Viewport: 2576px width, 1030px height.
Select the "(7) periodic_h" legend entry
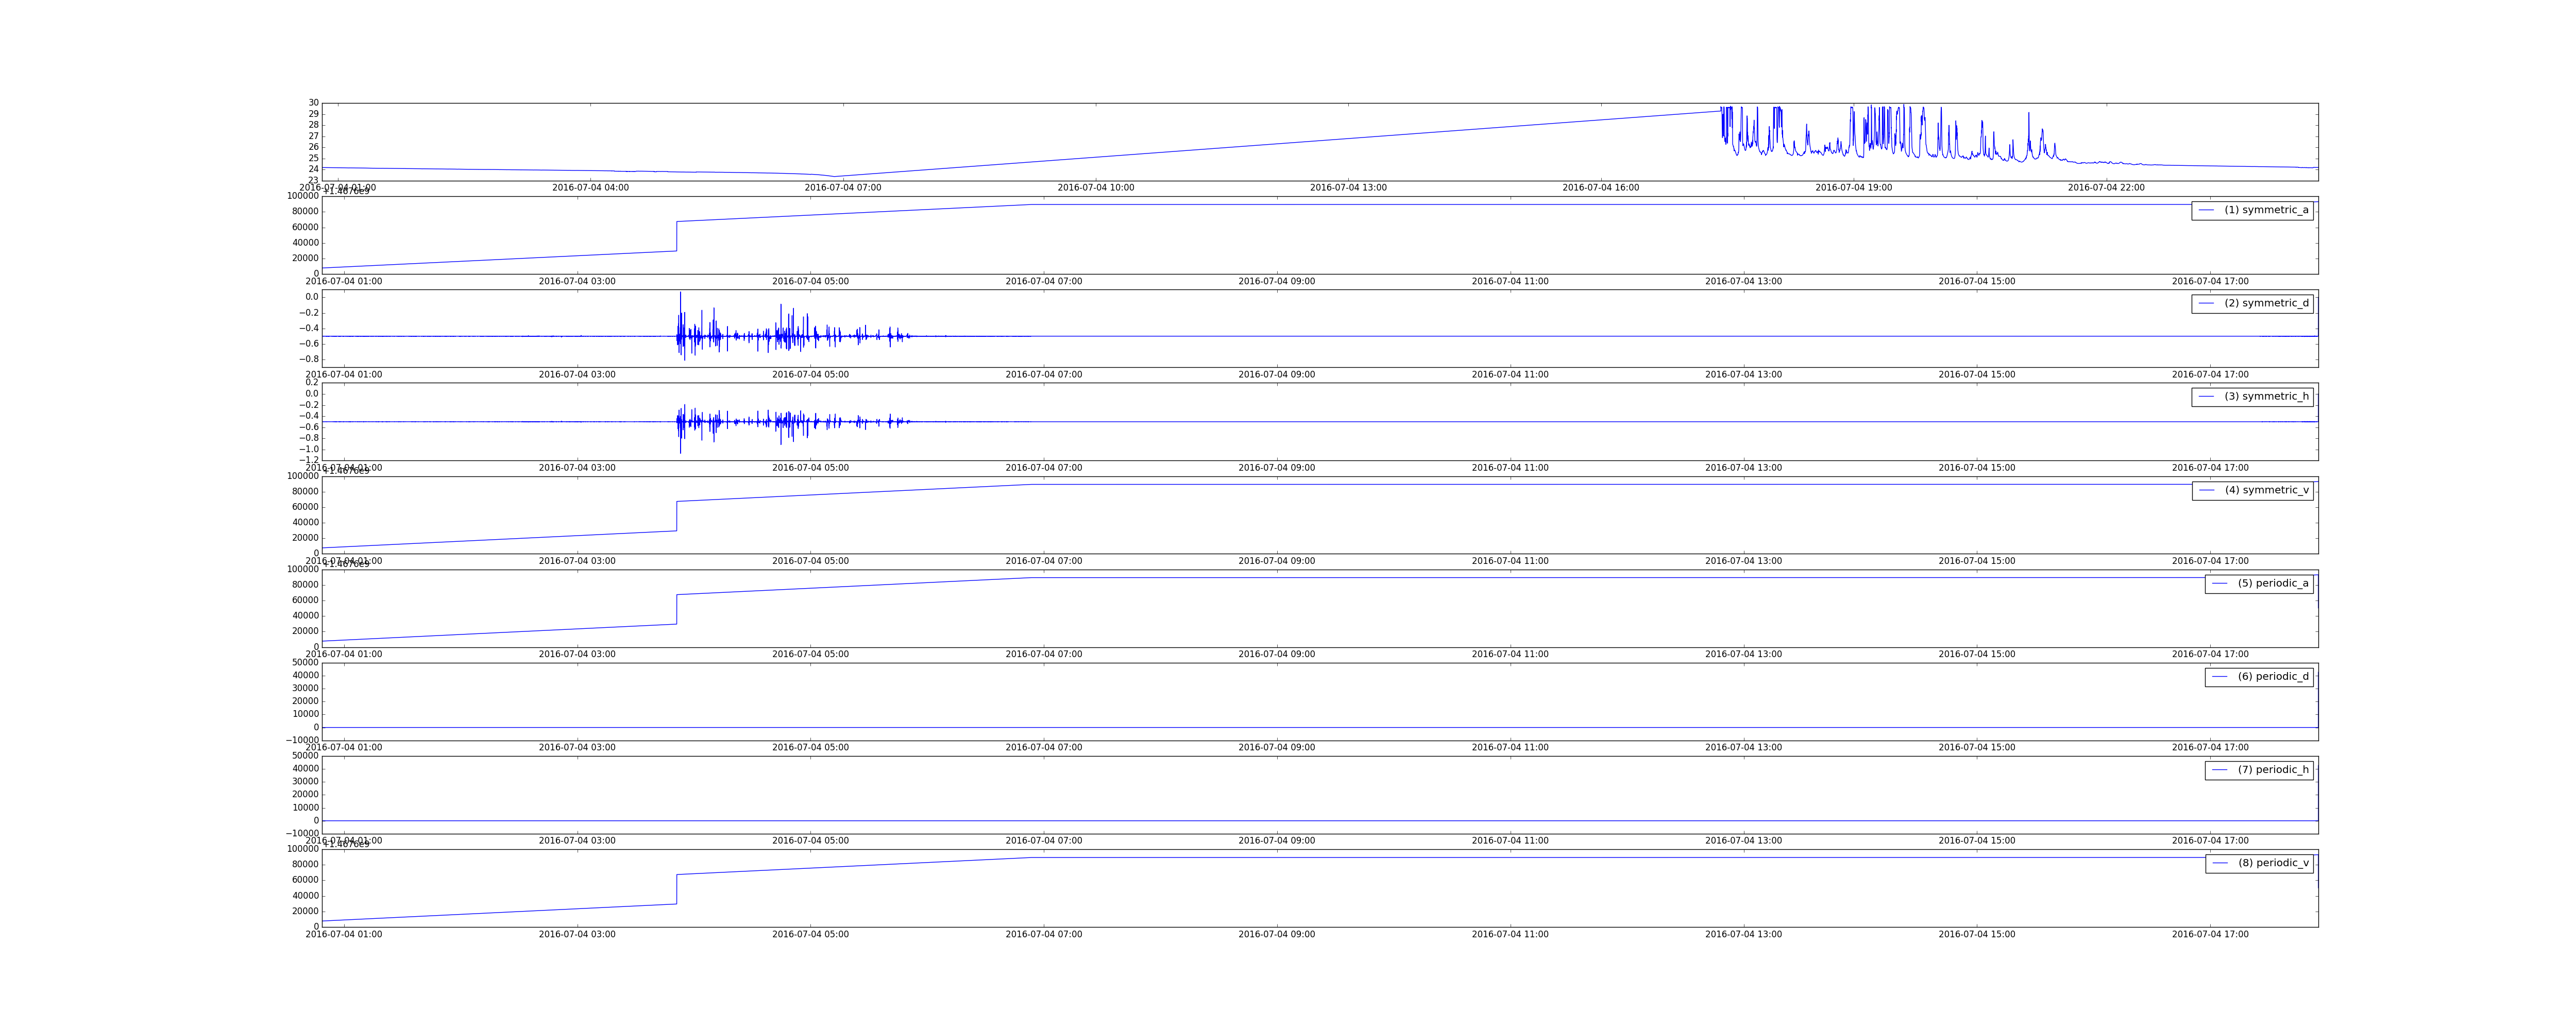2273,770
